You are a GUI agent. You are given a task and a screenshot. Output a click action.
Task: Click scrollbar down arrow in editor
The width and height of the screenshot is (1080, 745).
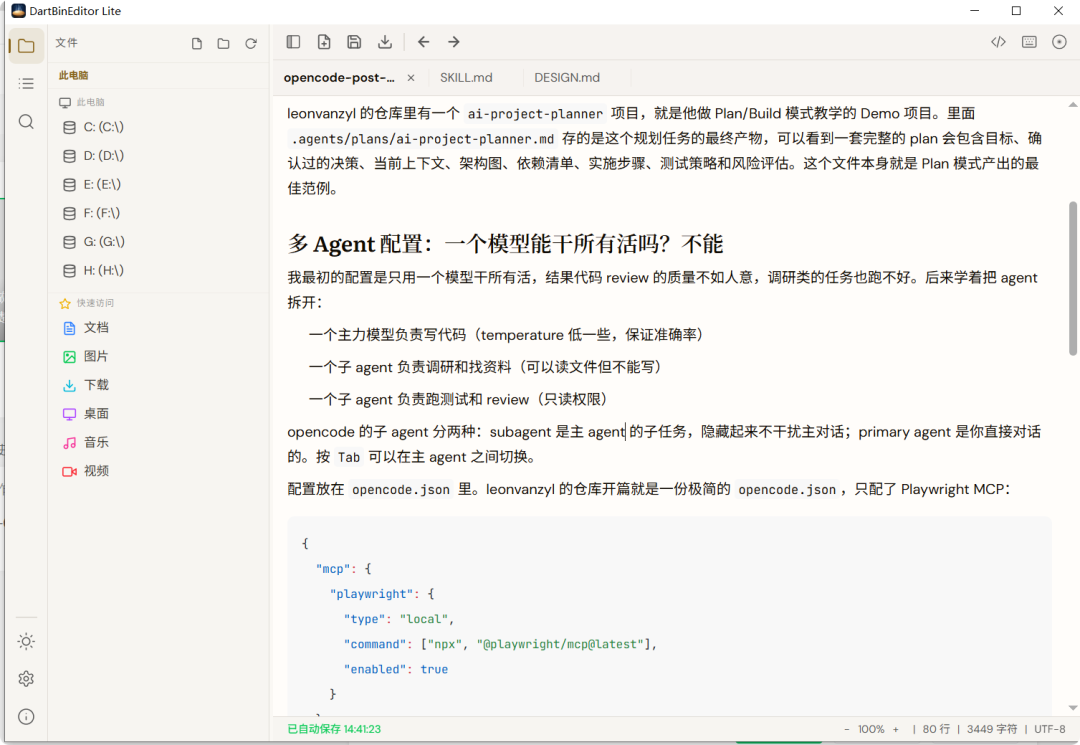1072,707
